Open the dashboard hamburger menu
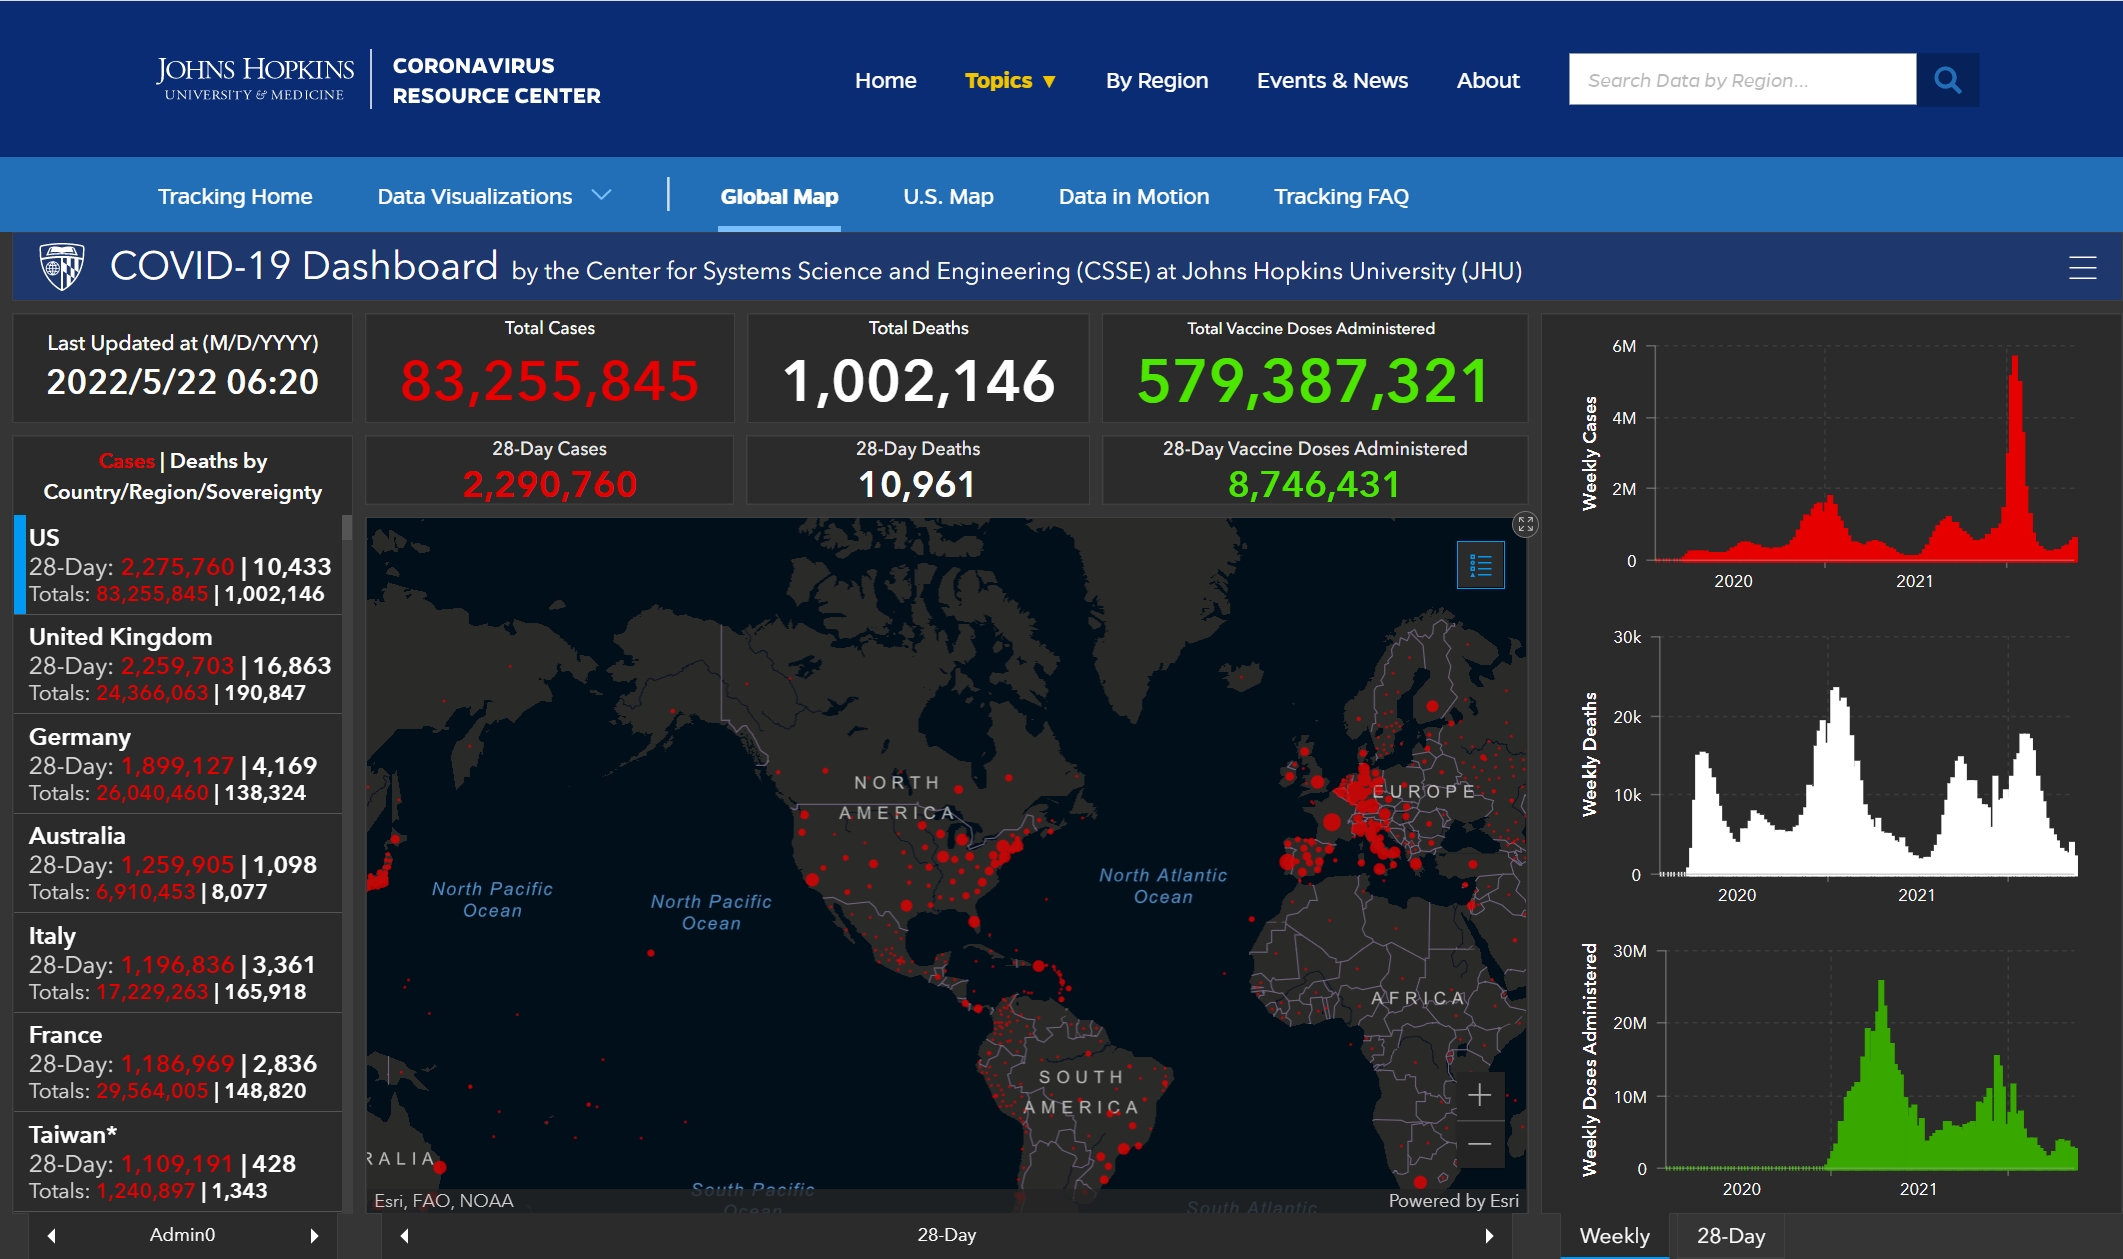 click(x=2082, y=268)
